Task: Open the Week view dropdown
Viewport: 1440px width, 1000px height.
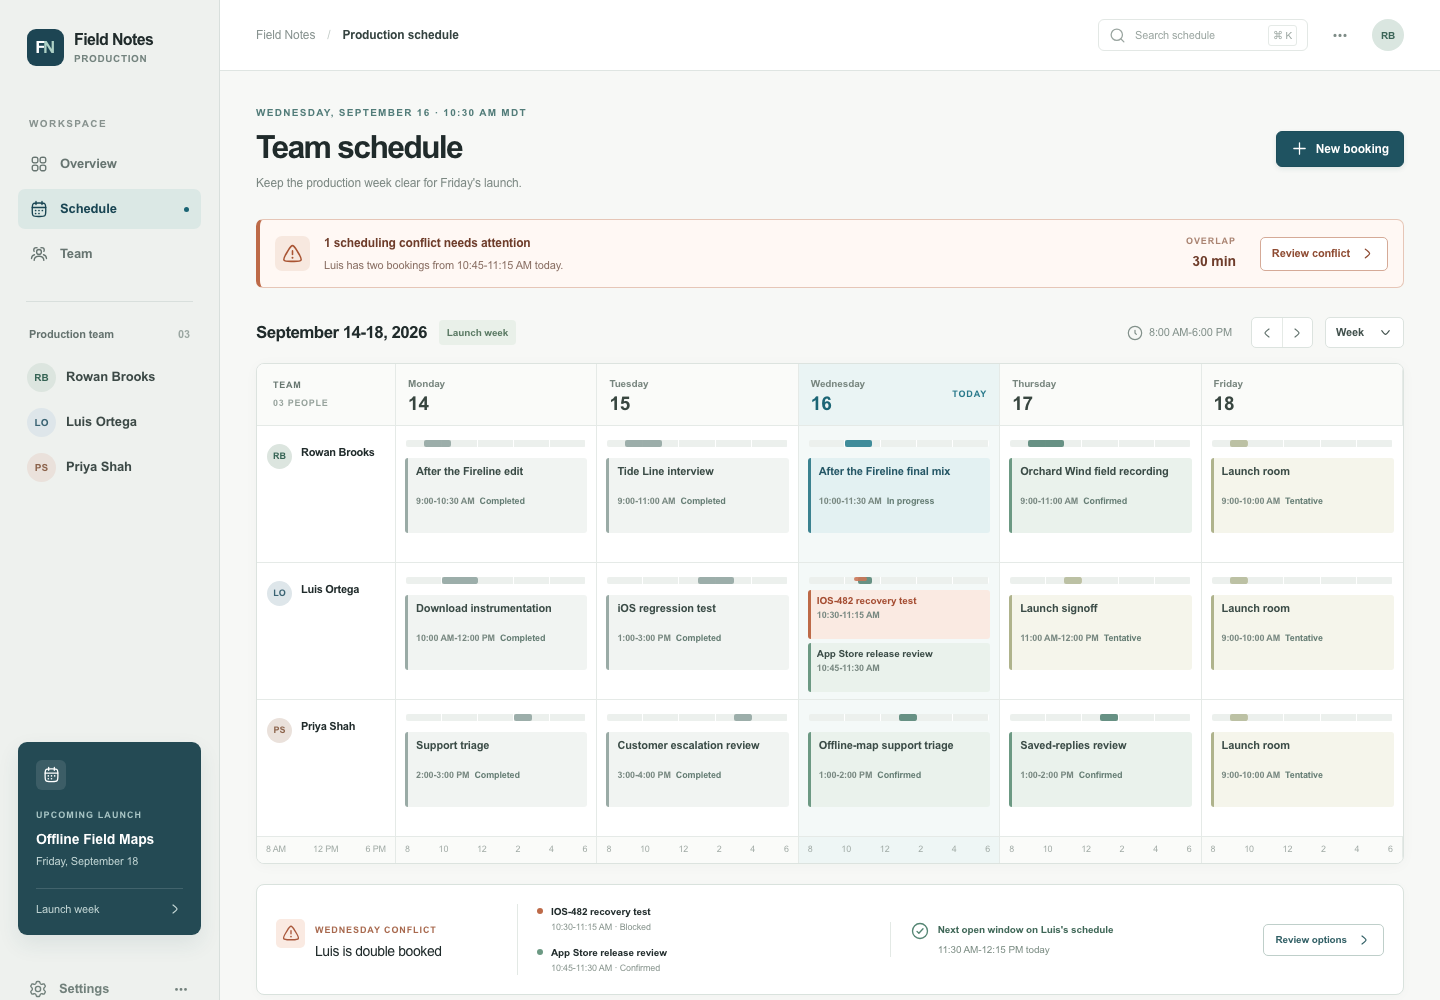Action: [x=1364, y=333]
